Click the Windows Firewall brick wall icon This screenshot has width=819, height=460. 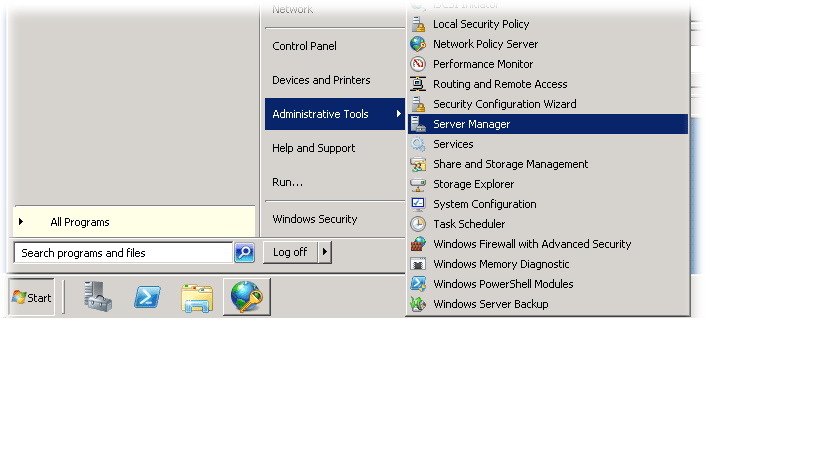(418, 244)
